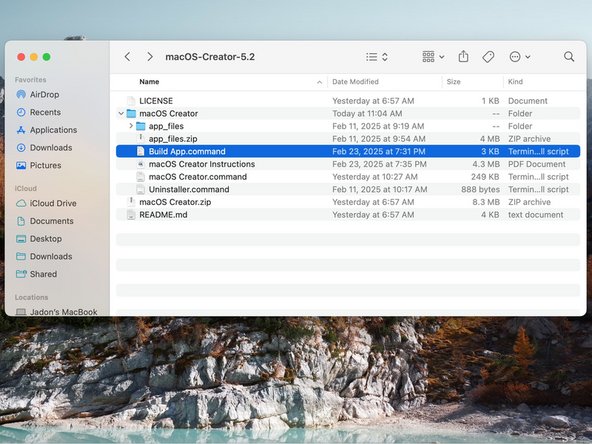Go back using the left chevron
The width and height of the screenshot is (592, 444).
point(128,57)
